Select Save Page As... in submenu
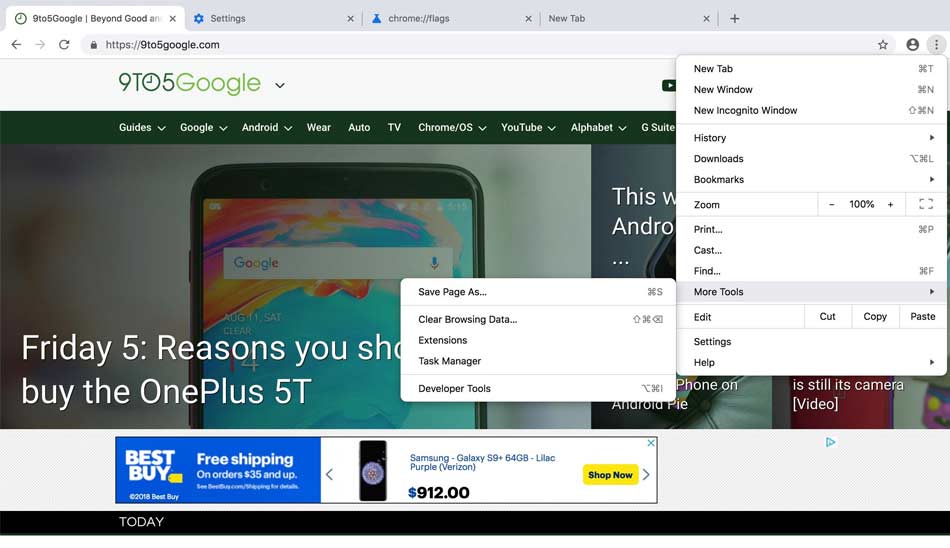The width and height of the screenshot is (950, 548). pos(538,292)
